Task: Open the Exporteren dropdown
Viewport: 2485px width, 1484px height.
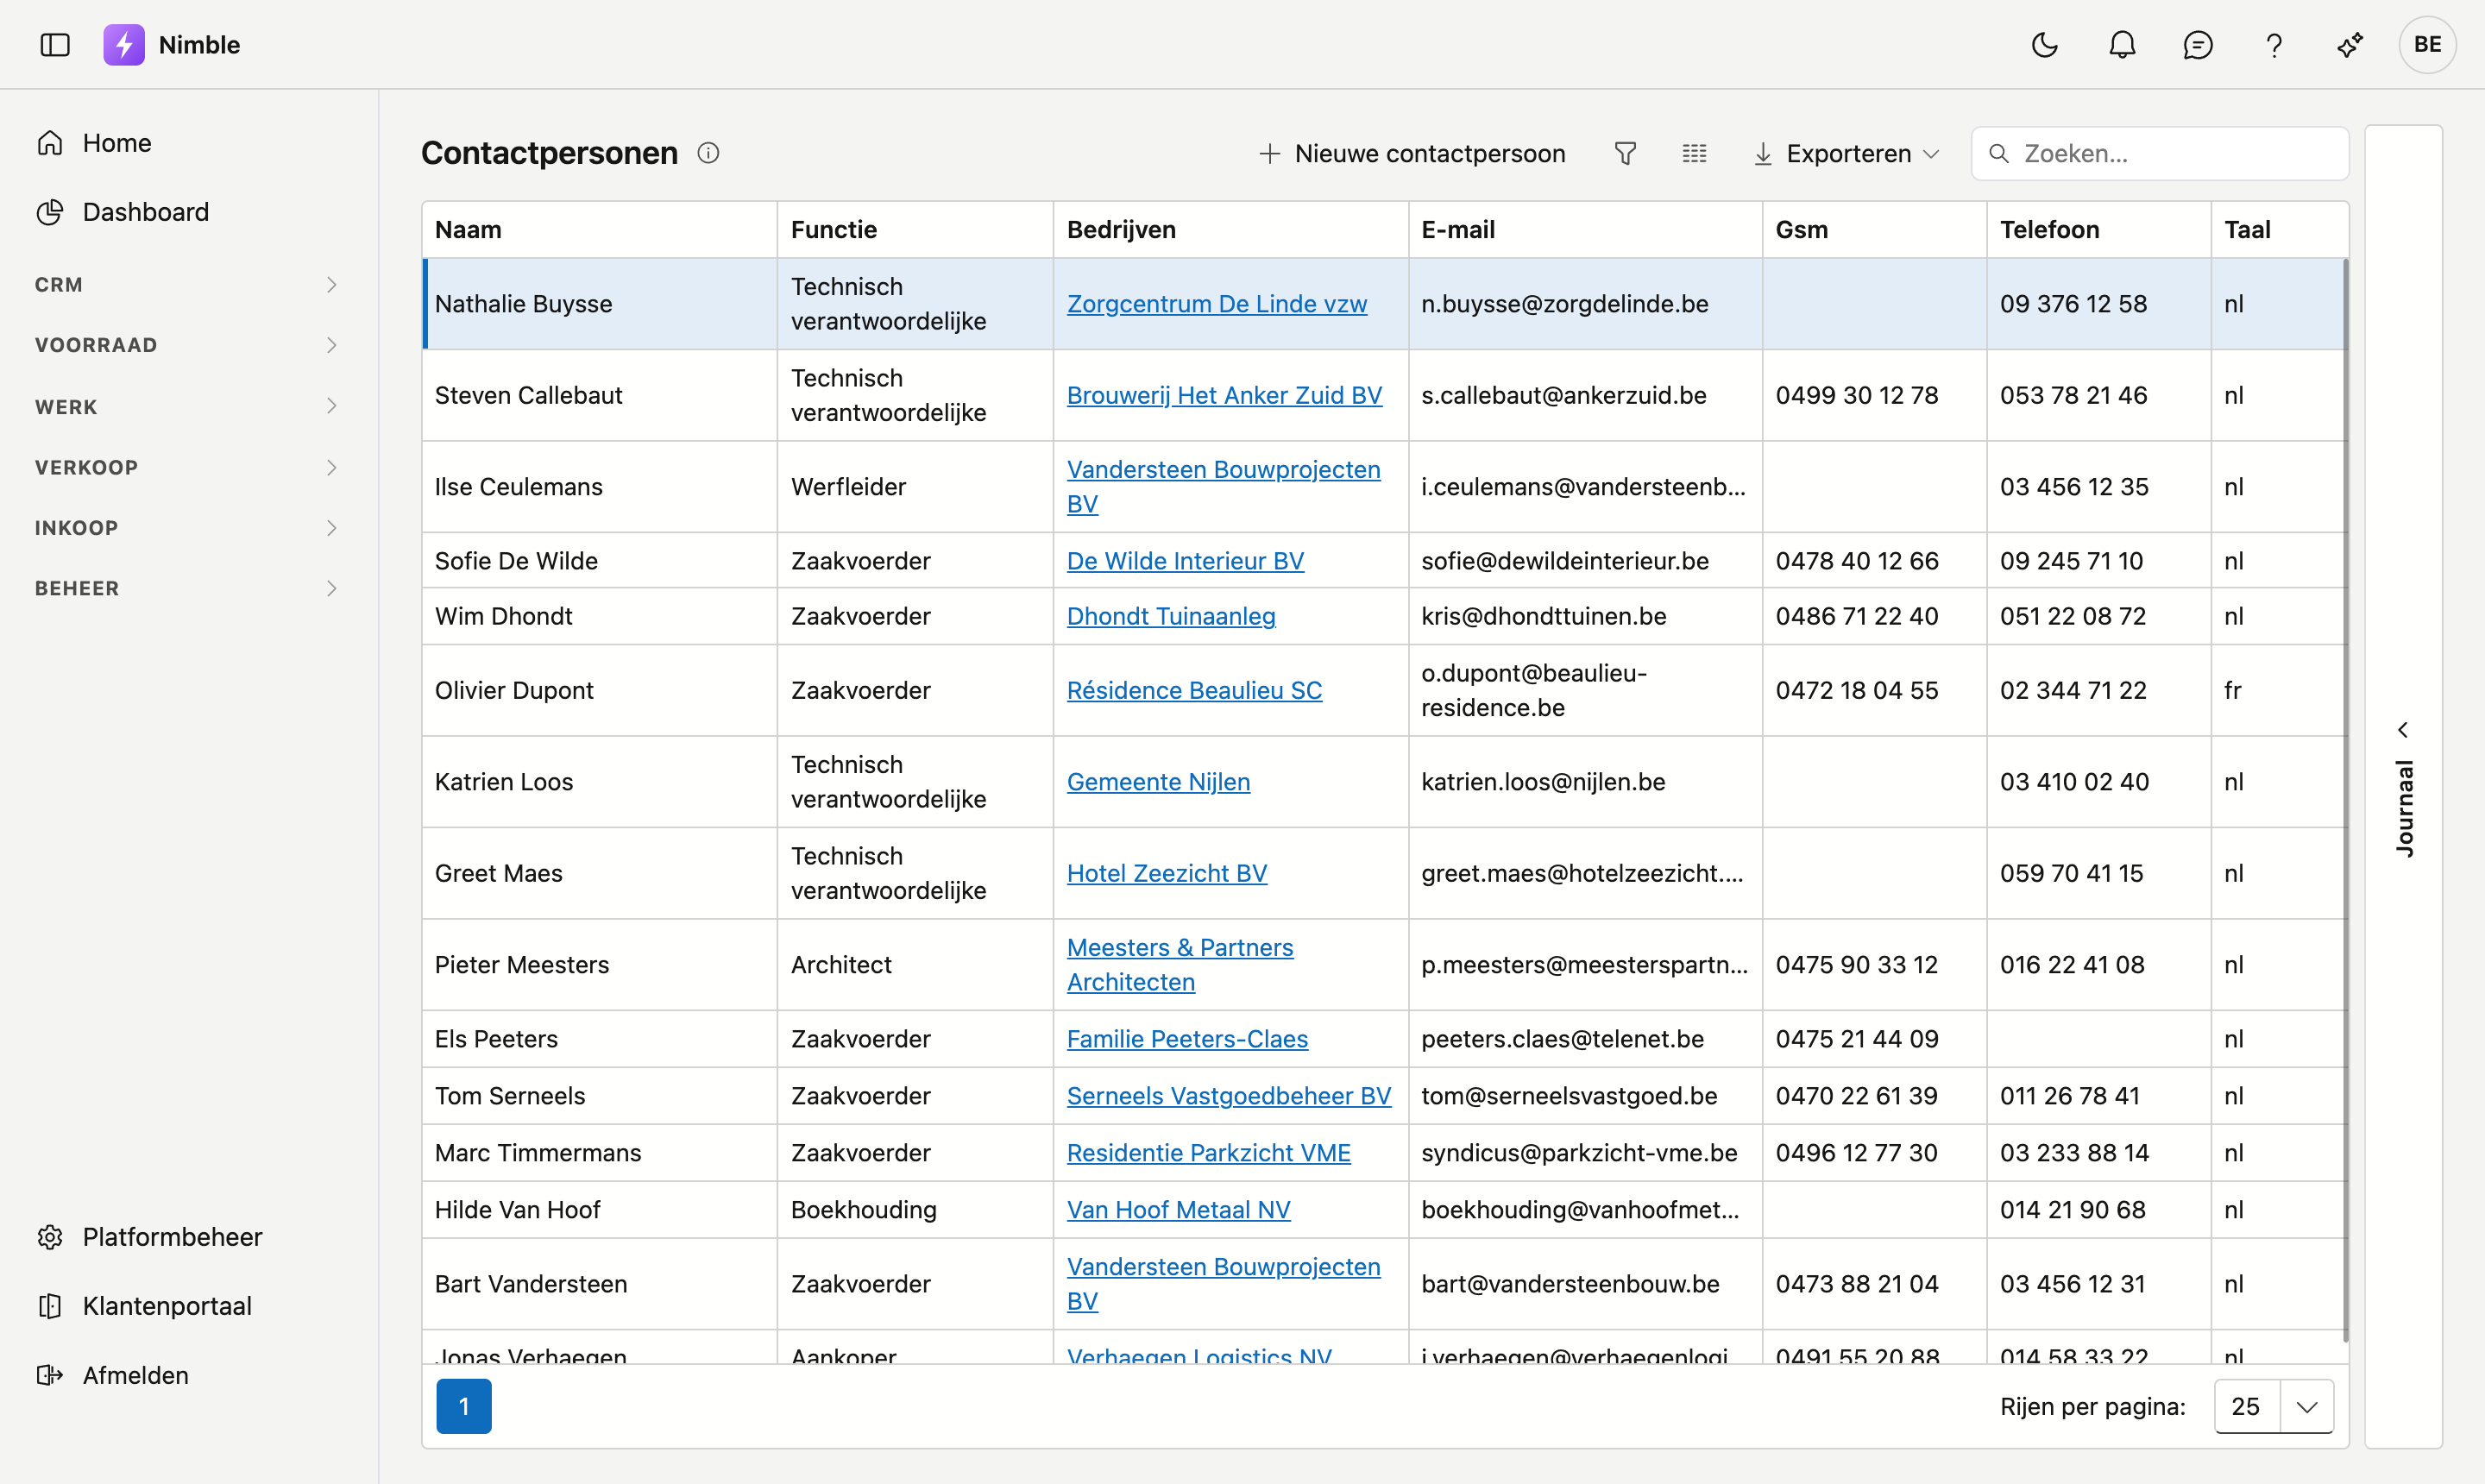Action: point(1846,153)
